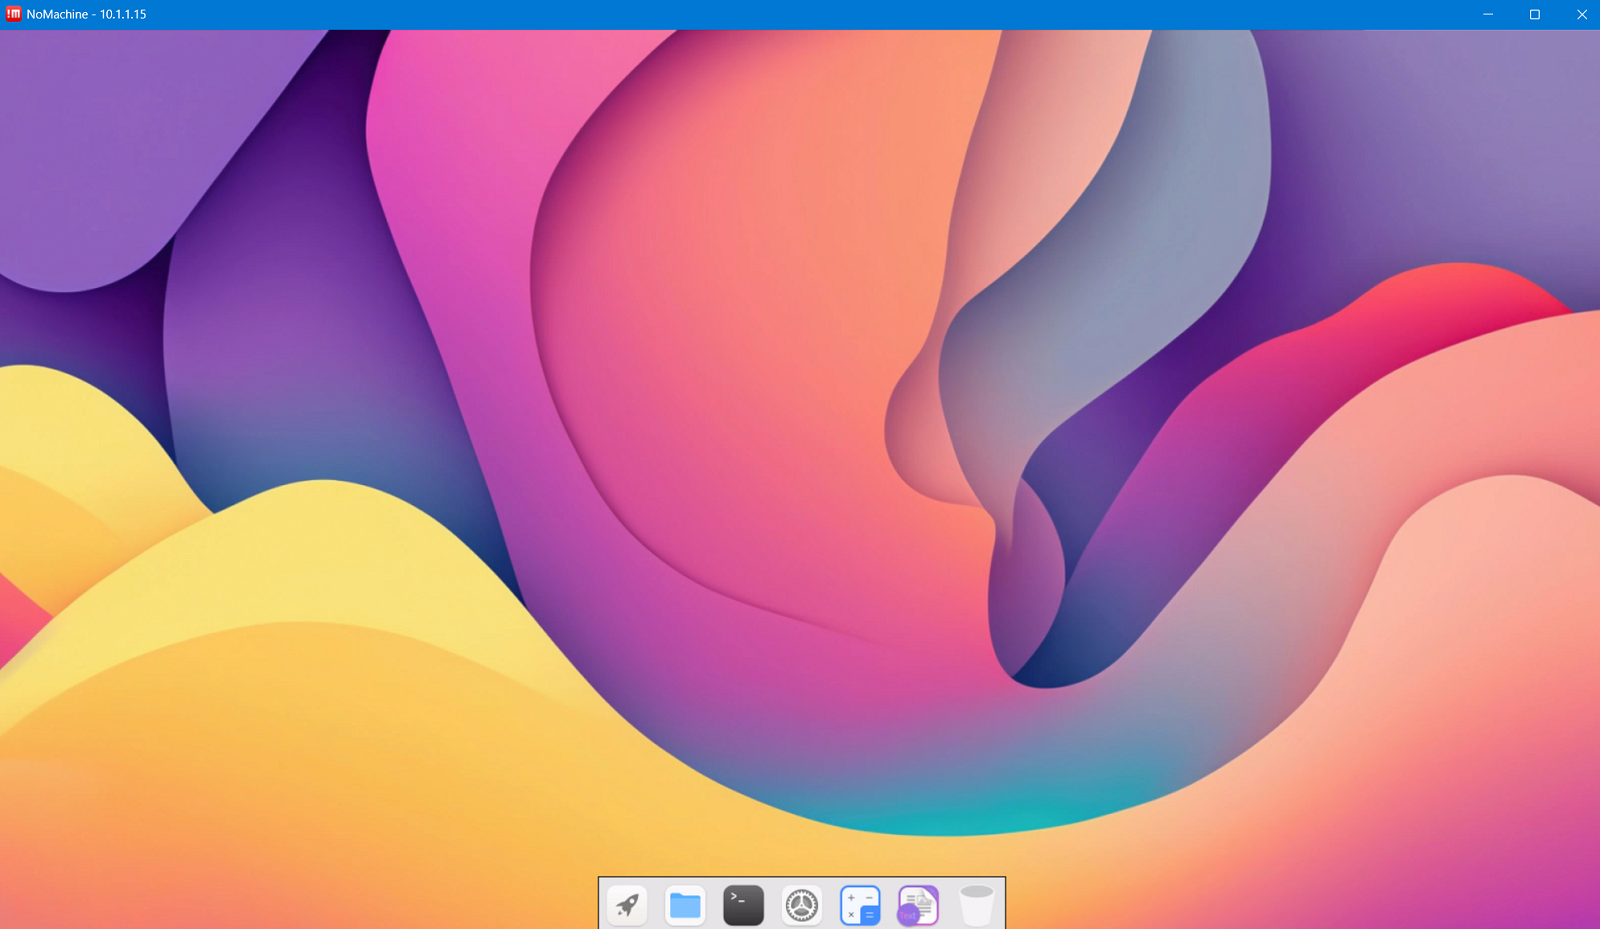Launch the Calculator app from the dock
The width and height of the screenshot is (1600, 929).
click(860, 905)
